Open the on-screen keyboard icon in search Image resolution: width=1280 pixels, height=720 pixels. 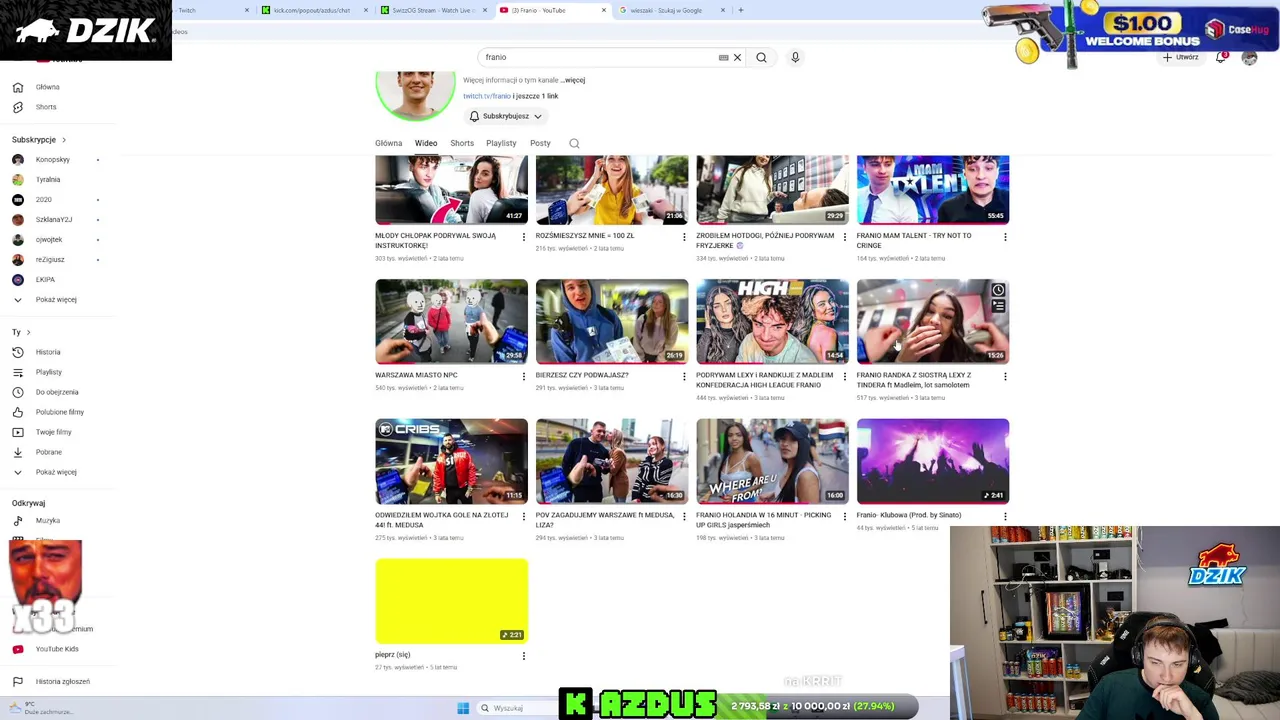[x=723, y=57]
